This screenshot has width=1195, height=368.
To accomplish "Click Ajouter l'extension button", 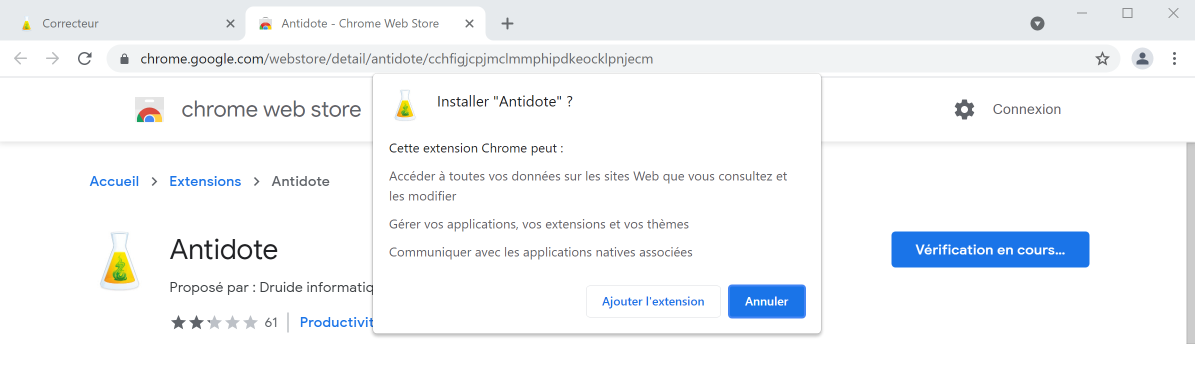I will point(653,301).
